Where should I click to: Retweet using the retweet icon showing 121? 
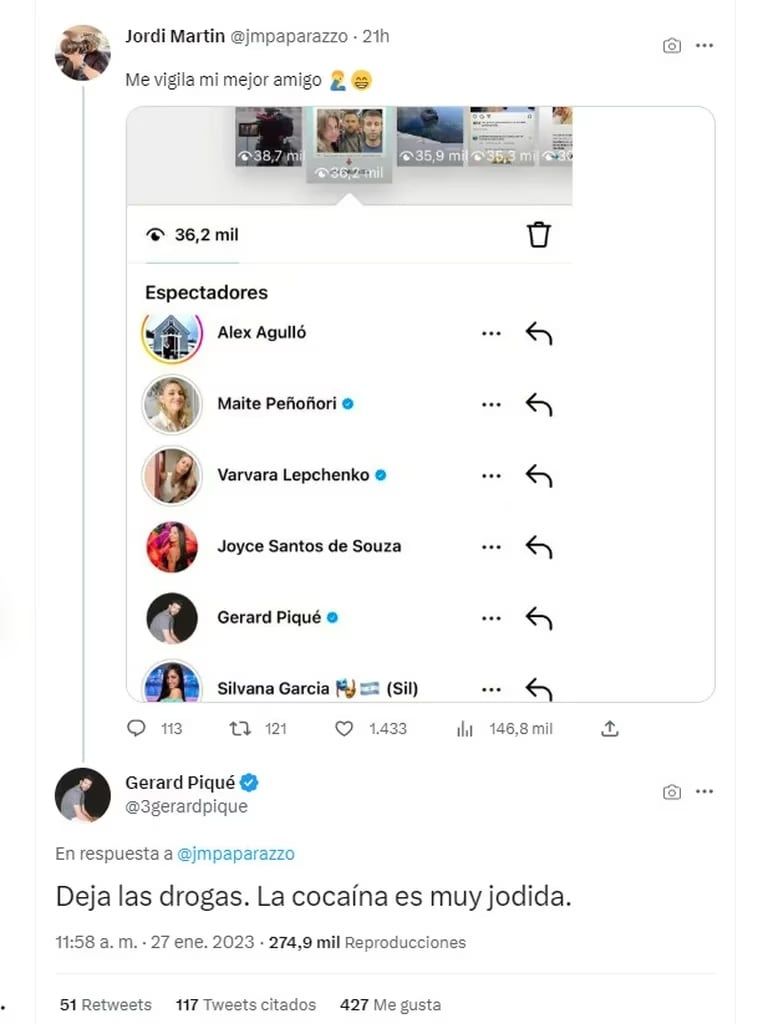pos(240,729)
